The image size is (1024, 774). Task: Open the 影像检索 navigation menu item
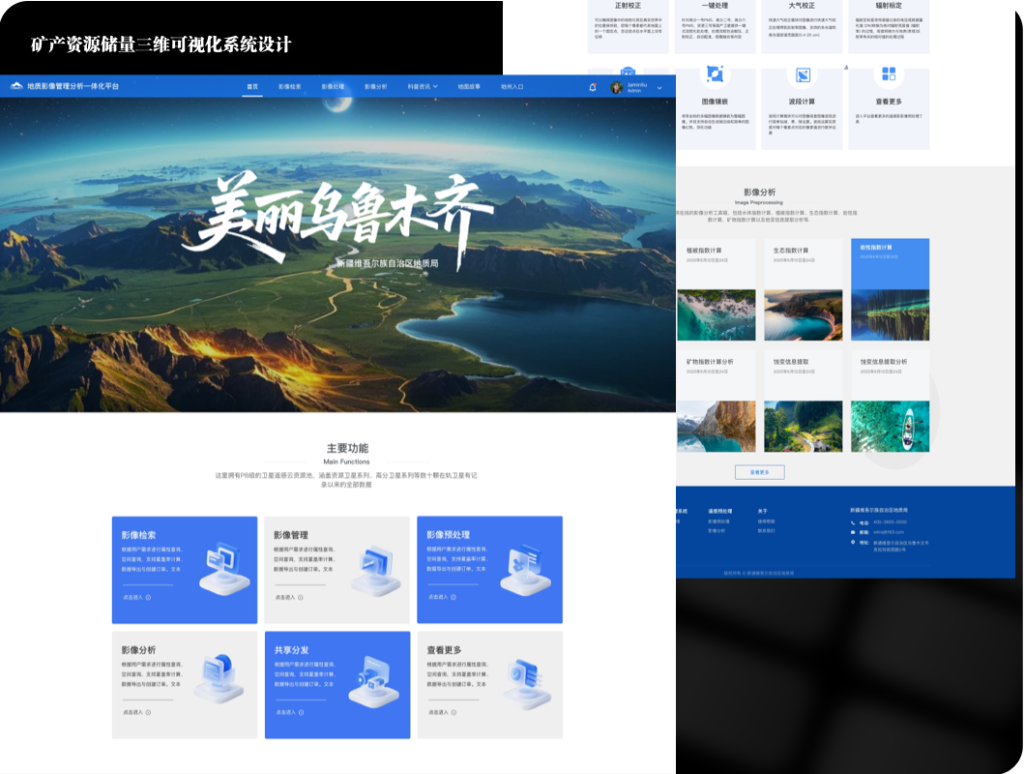289,87
